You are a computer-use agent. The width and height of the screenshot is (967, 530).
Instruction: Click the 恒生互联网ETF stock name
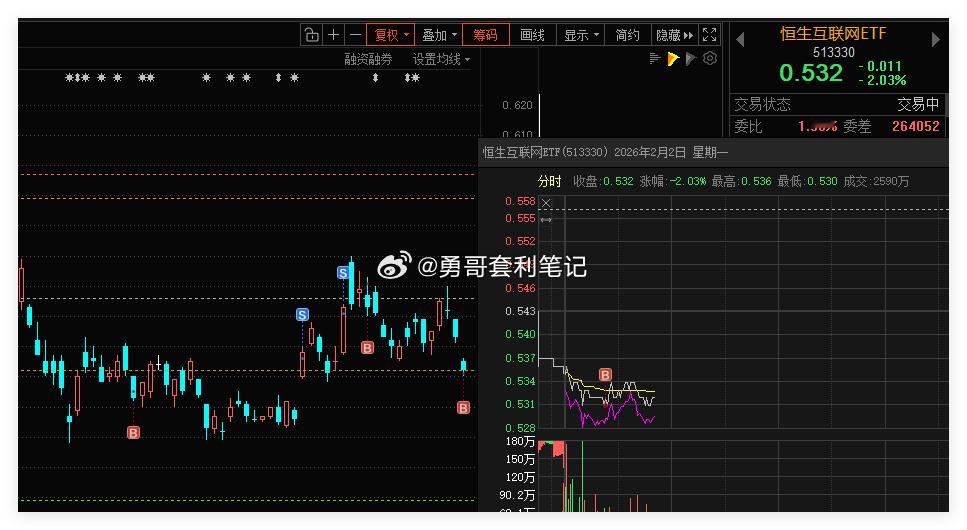[833, 34]
